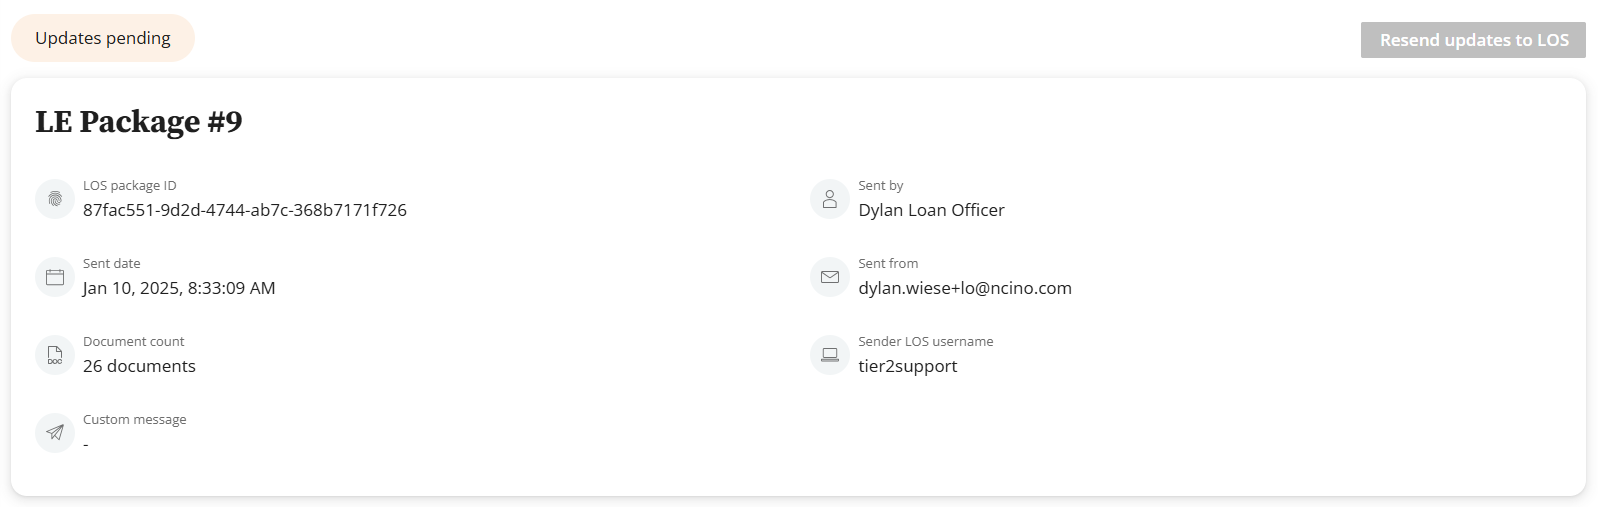Select the LOS package ID value text
Image resolution: width=1598 pixels, height=507 pixels.
click(x=245, y=210)
